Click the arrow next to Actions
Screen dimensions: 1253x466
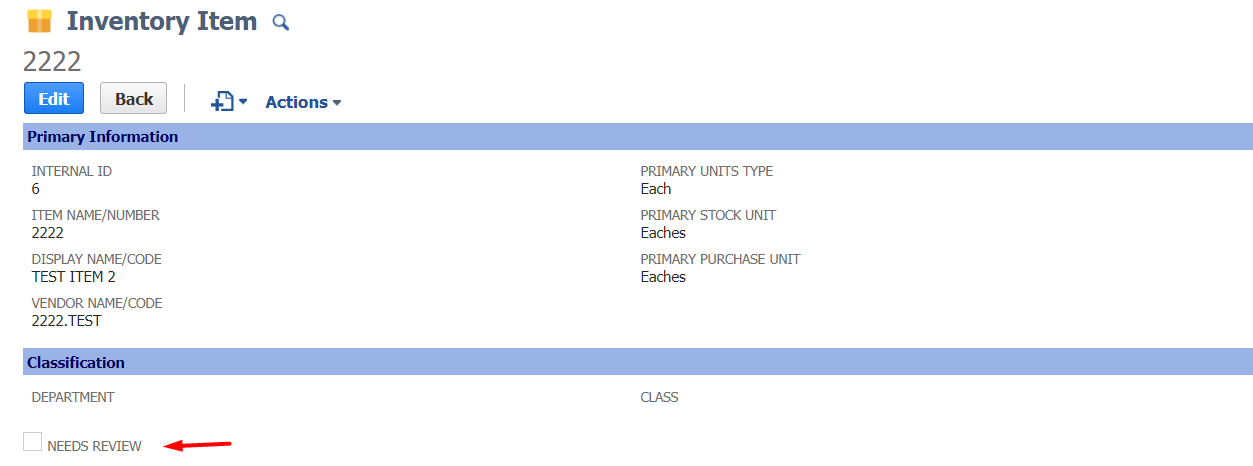point(337,103)
